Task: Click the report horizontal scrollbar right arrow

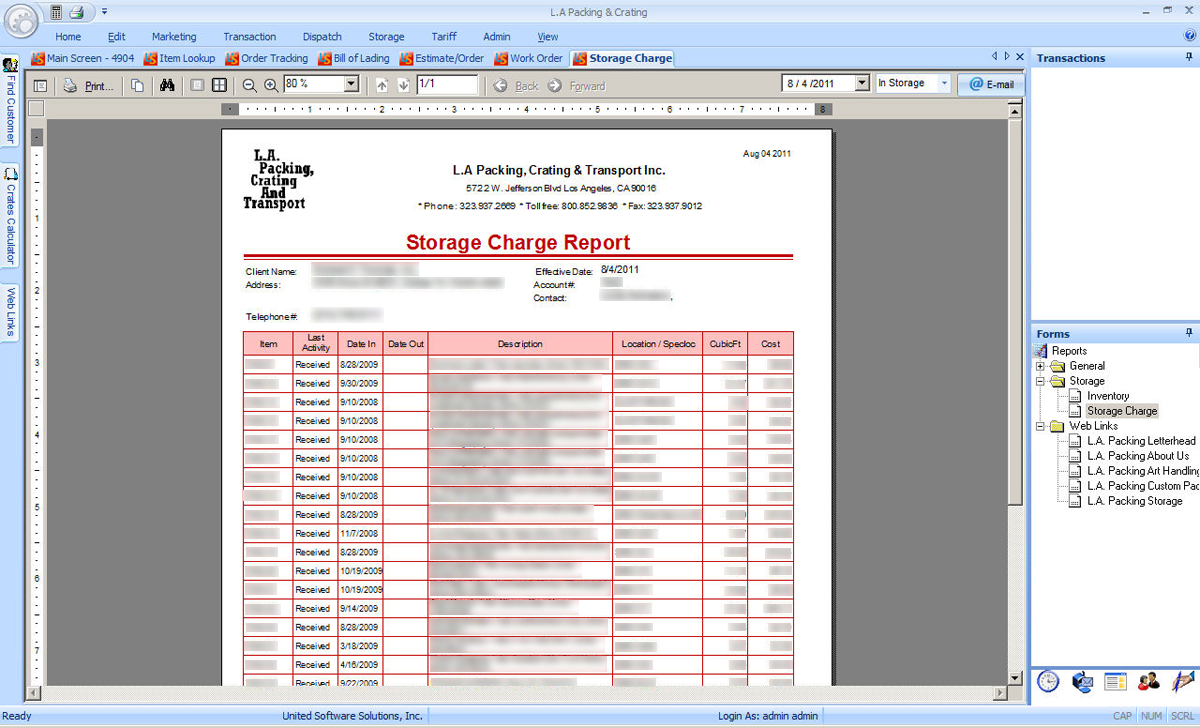Action: (1000, 693)
